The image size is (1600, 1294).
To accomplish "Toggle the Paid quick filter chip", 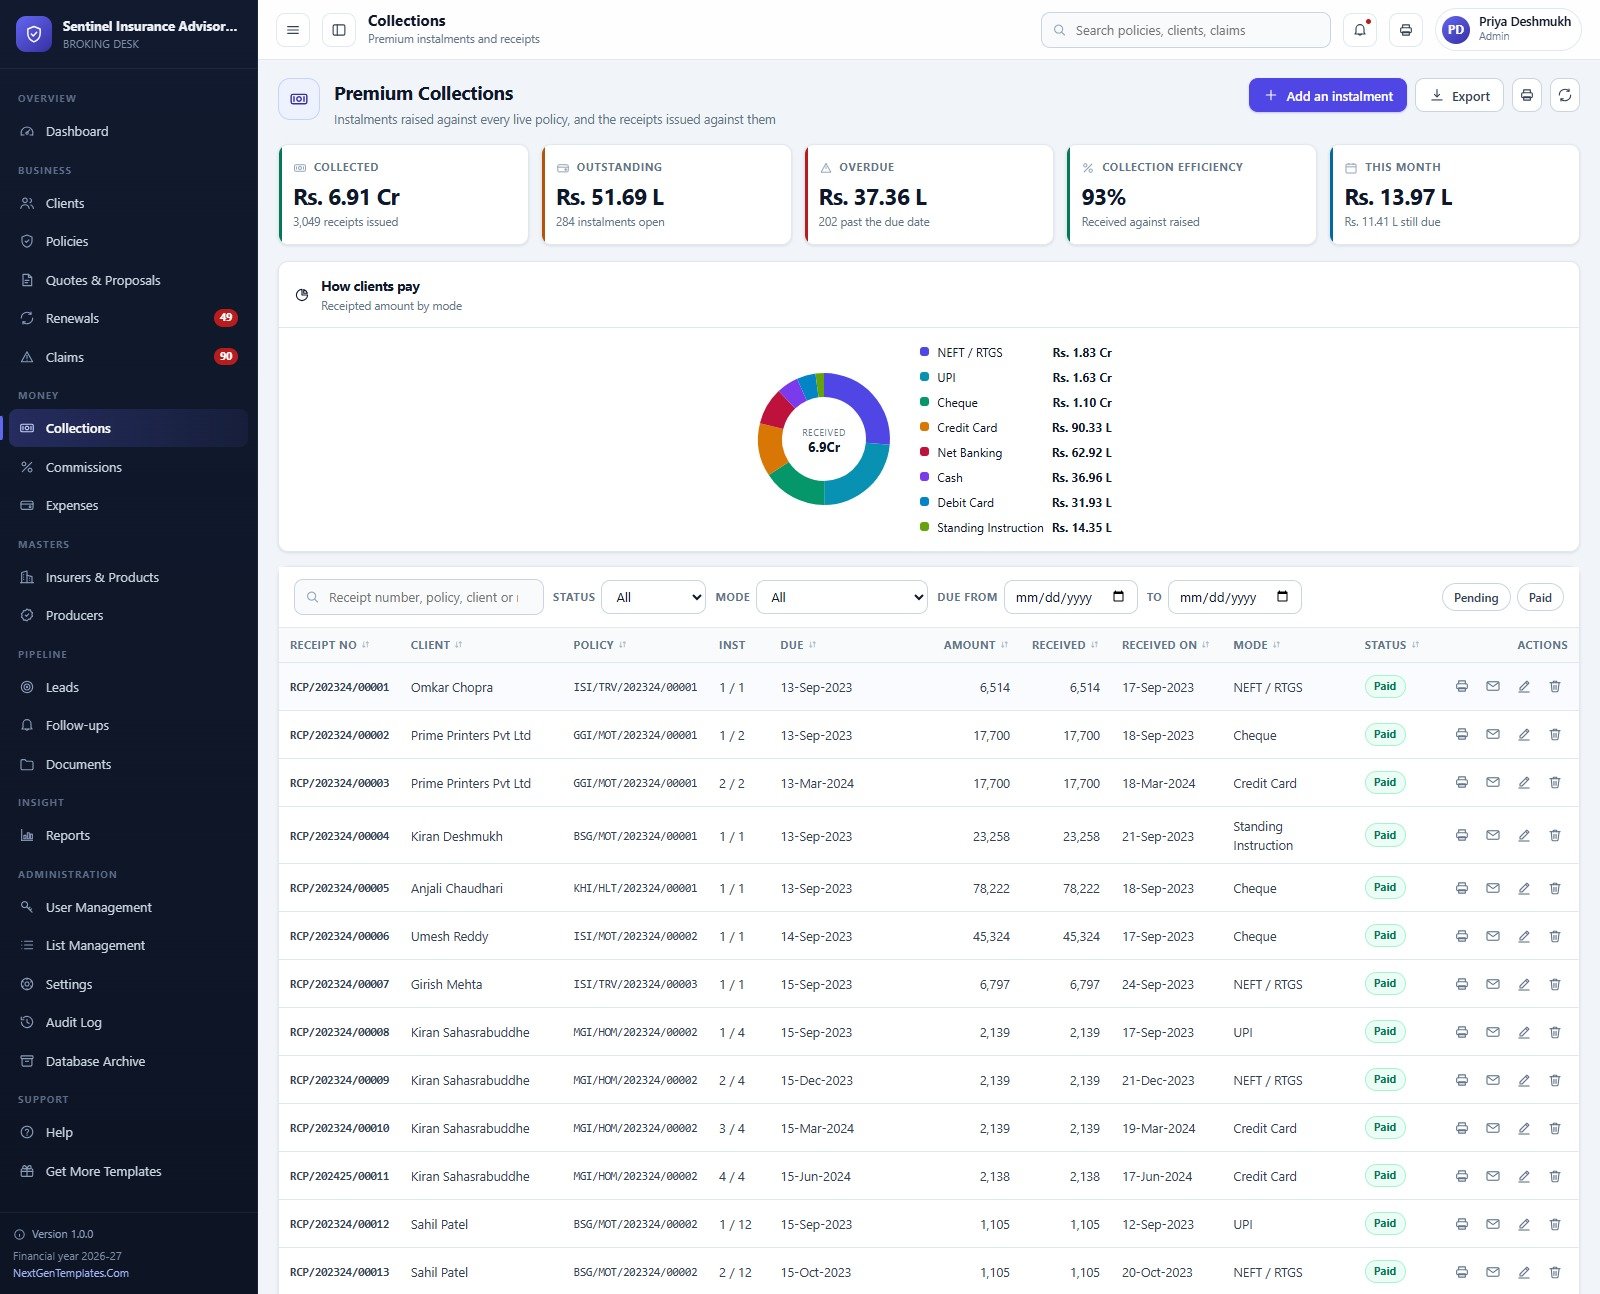I will [1540, 597].
